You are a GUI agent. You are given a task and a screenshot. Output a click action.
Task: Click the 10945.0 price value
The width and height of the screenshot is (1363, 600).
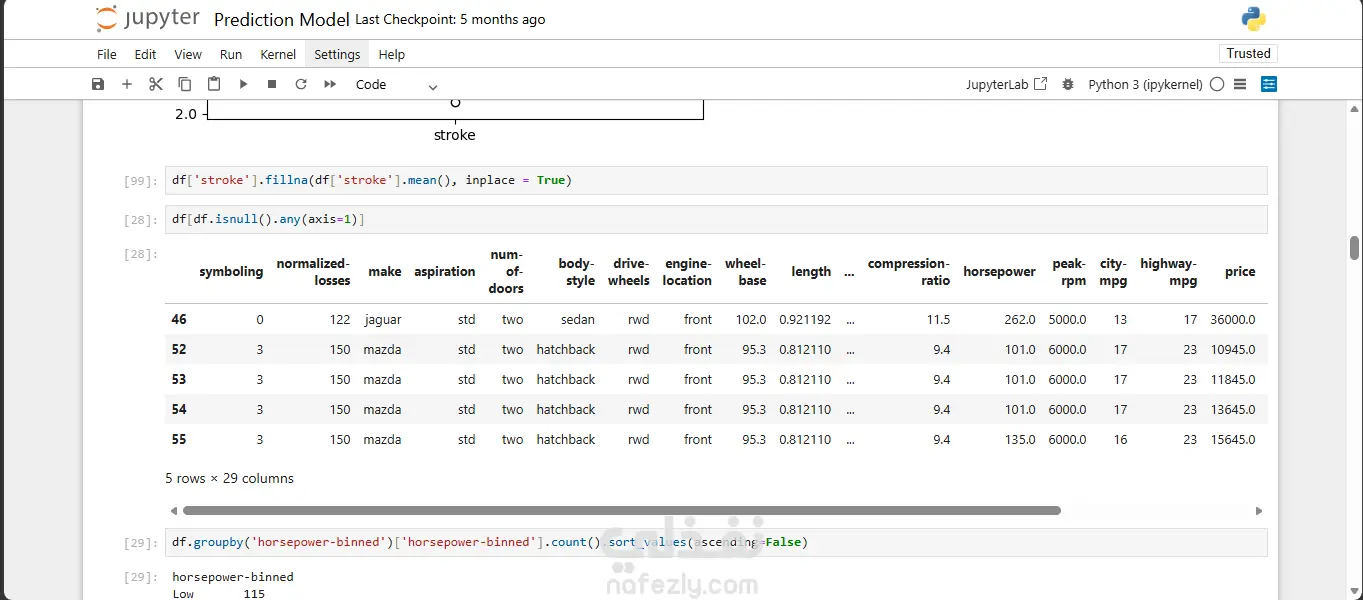click(x=1232, y=350)
